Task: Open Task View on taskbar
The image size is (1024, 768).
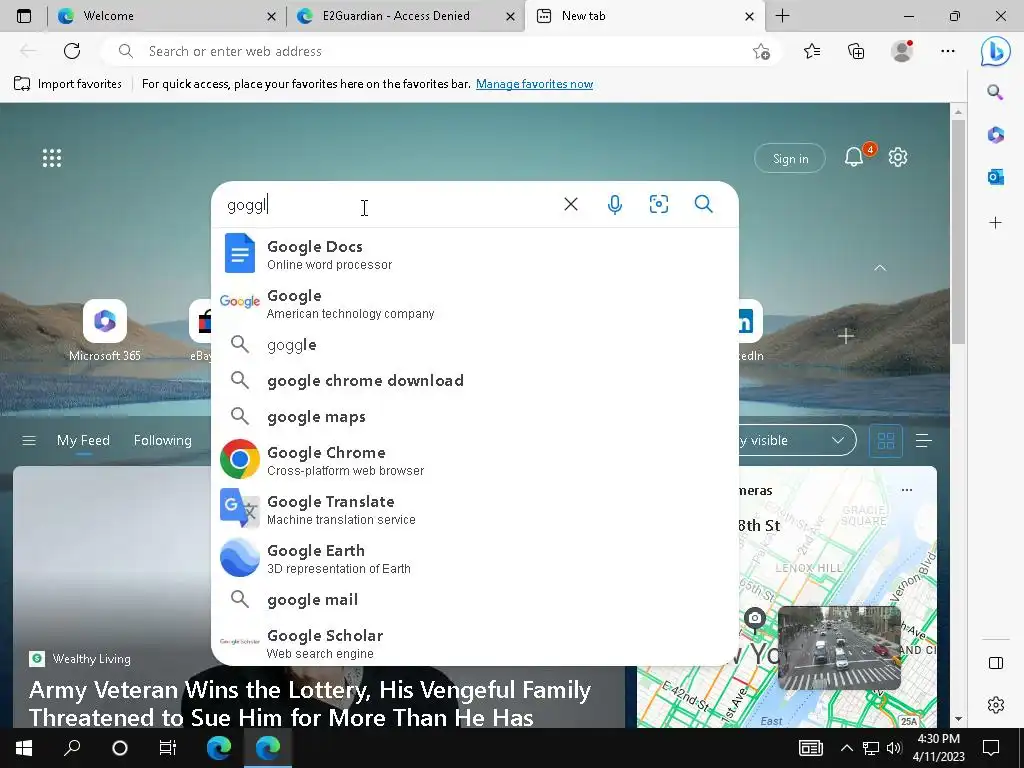Action: pos(168,748)
